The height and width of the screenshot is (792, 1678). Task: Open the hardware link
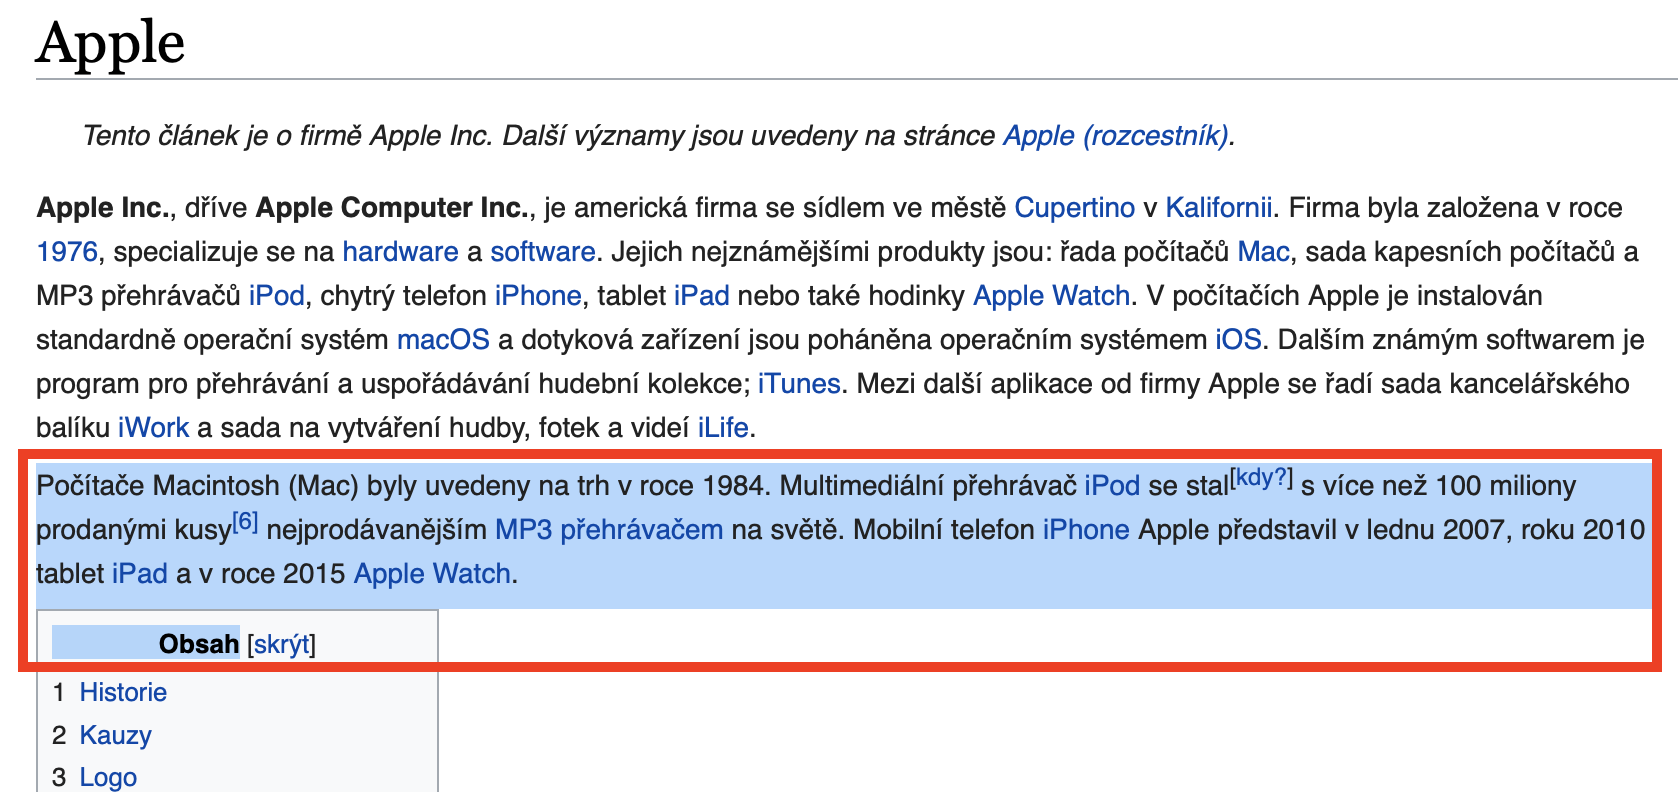[400, 252]
